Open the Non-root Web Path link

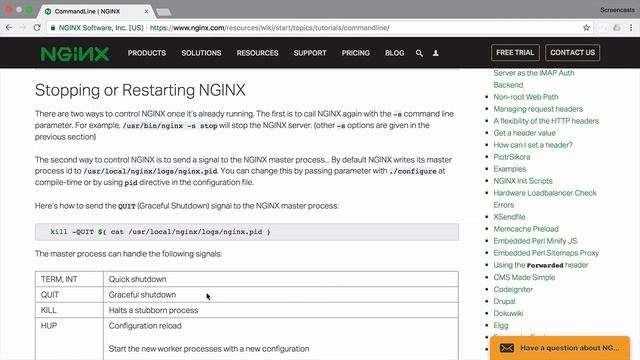(526, 97)
